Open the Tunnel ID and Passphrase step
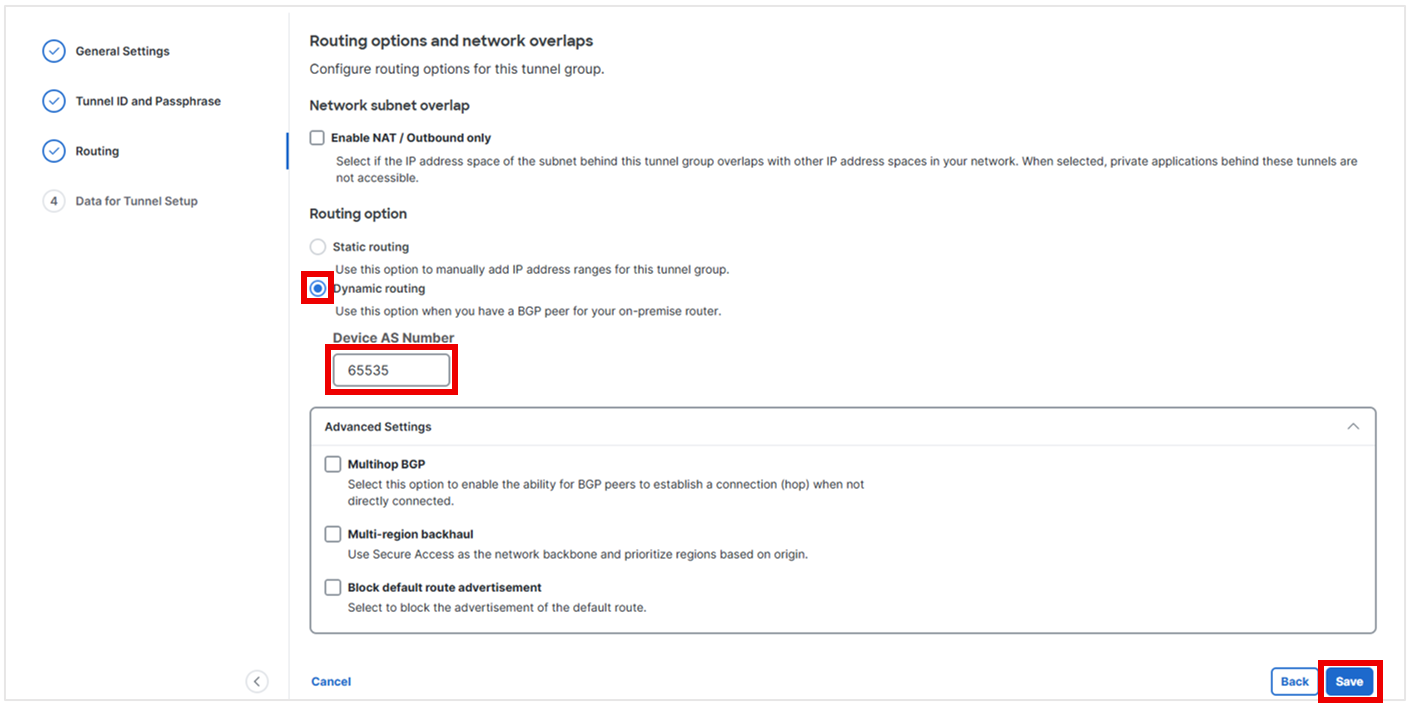Screen dimensions: 1411x707 click(x=148, y=101)
